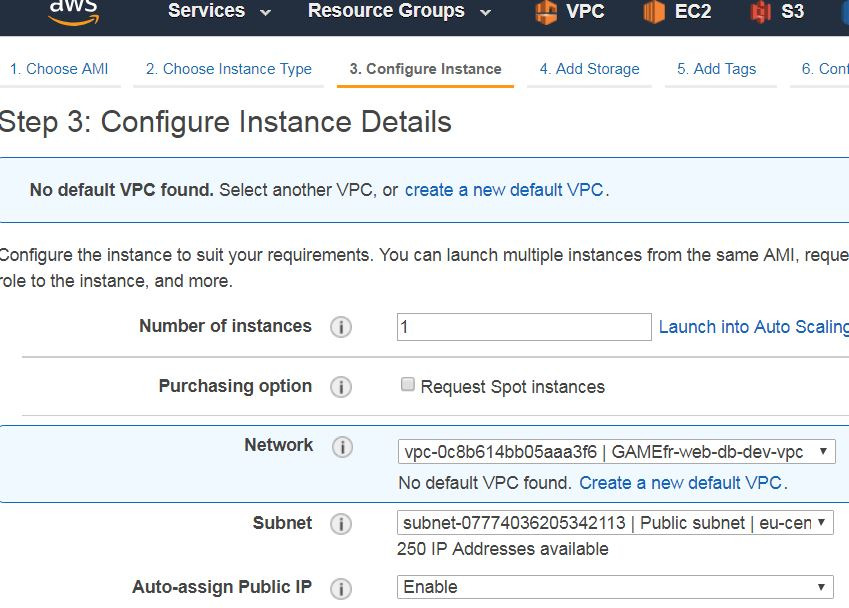Open the EC2 service shortcut icon
This screenshot has width=849, height=608.
pyautogui.click(x=654, y=12)
